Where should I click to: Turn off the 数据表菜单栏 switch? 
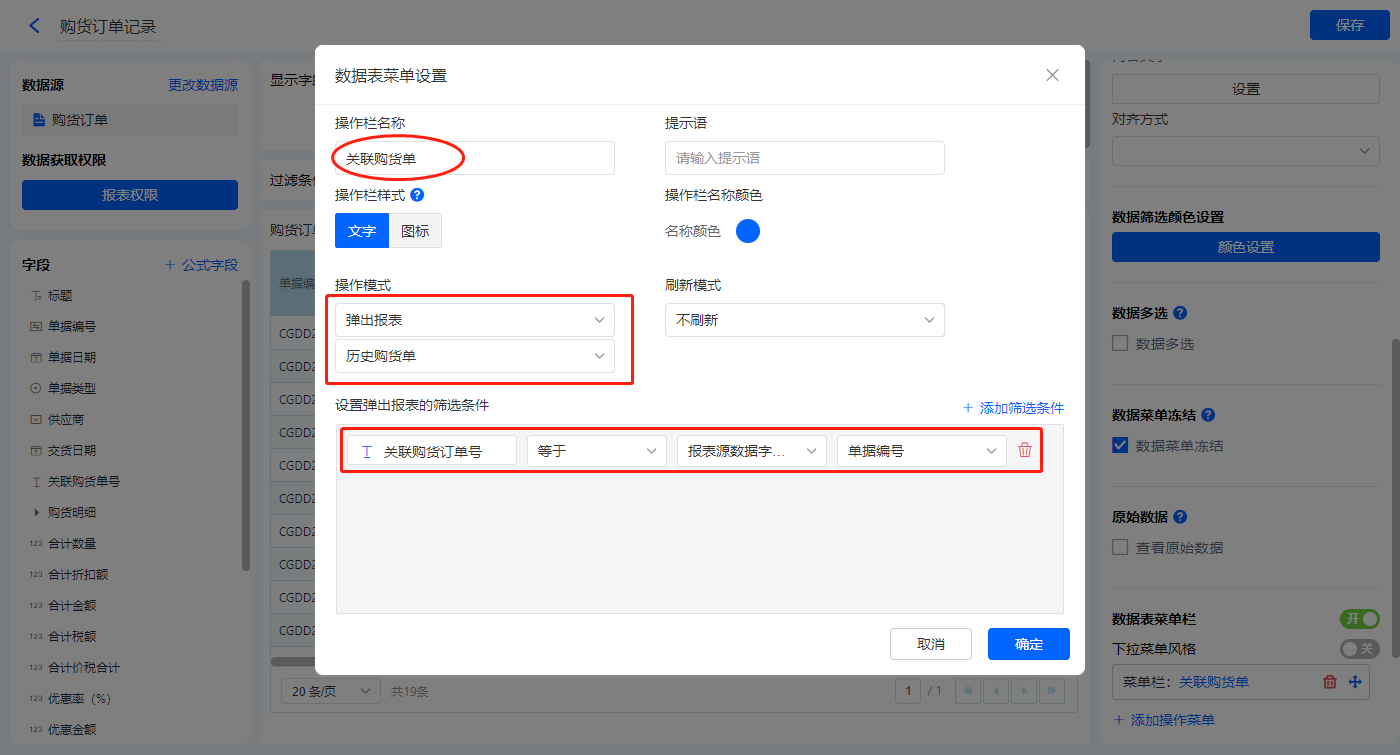1359,619
